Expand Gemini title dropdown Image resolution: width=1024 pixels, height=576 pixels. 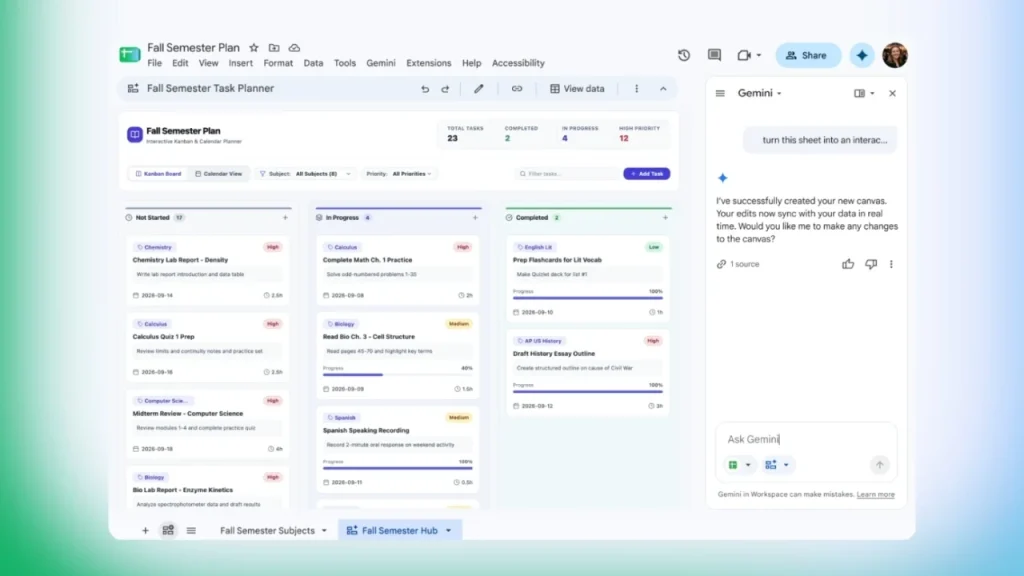point(779,93)
